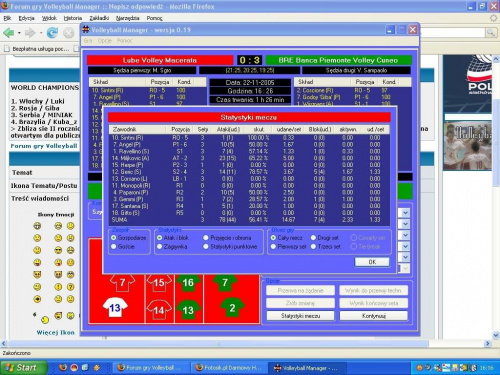
Task: Launch Firefox from the quick launch bar
Action: (x=63, y=367)
